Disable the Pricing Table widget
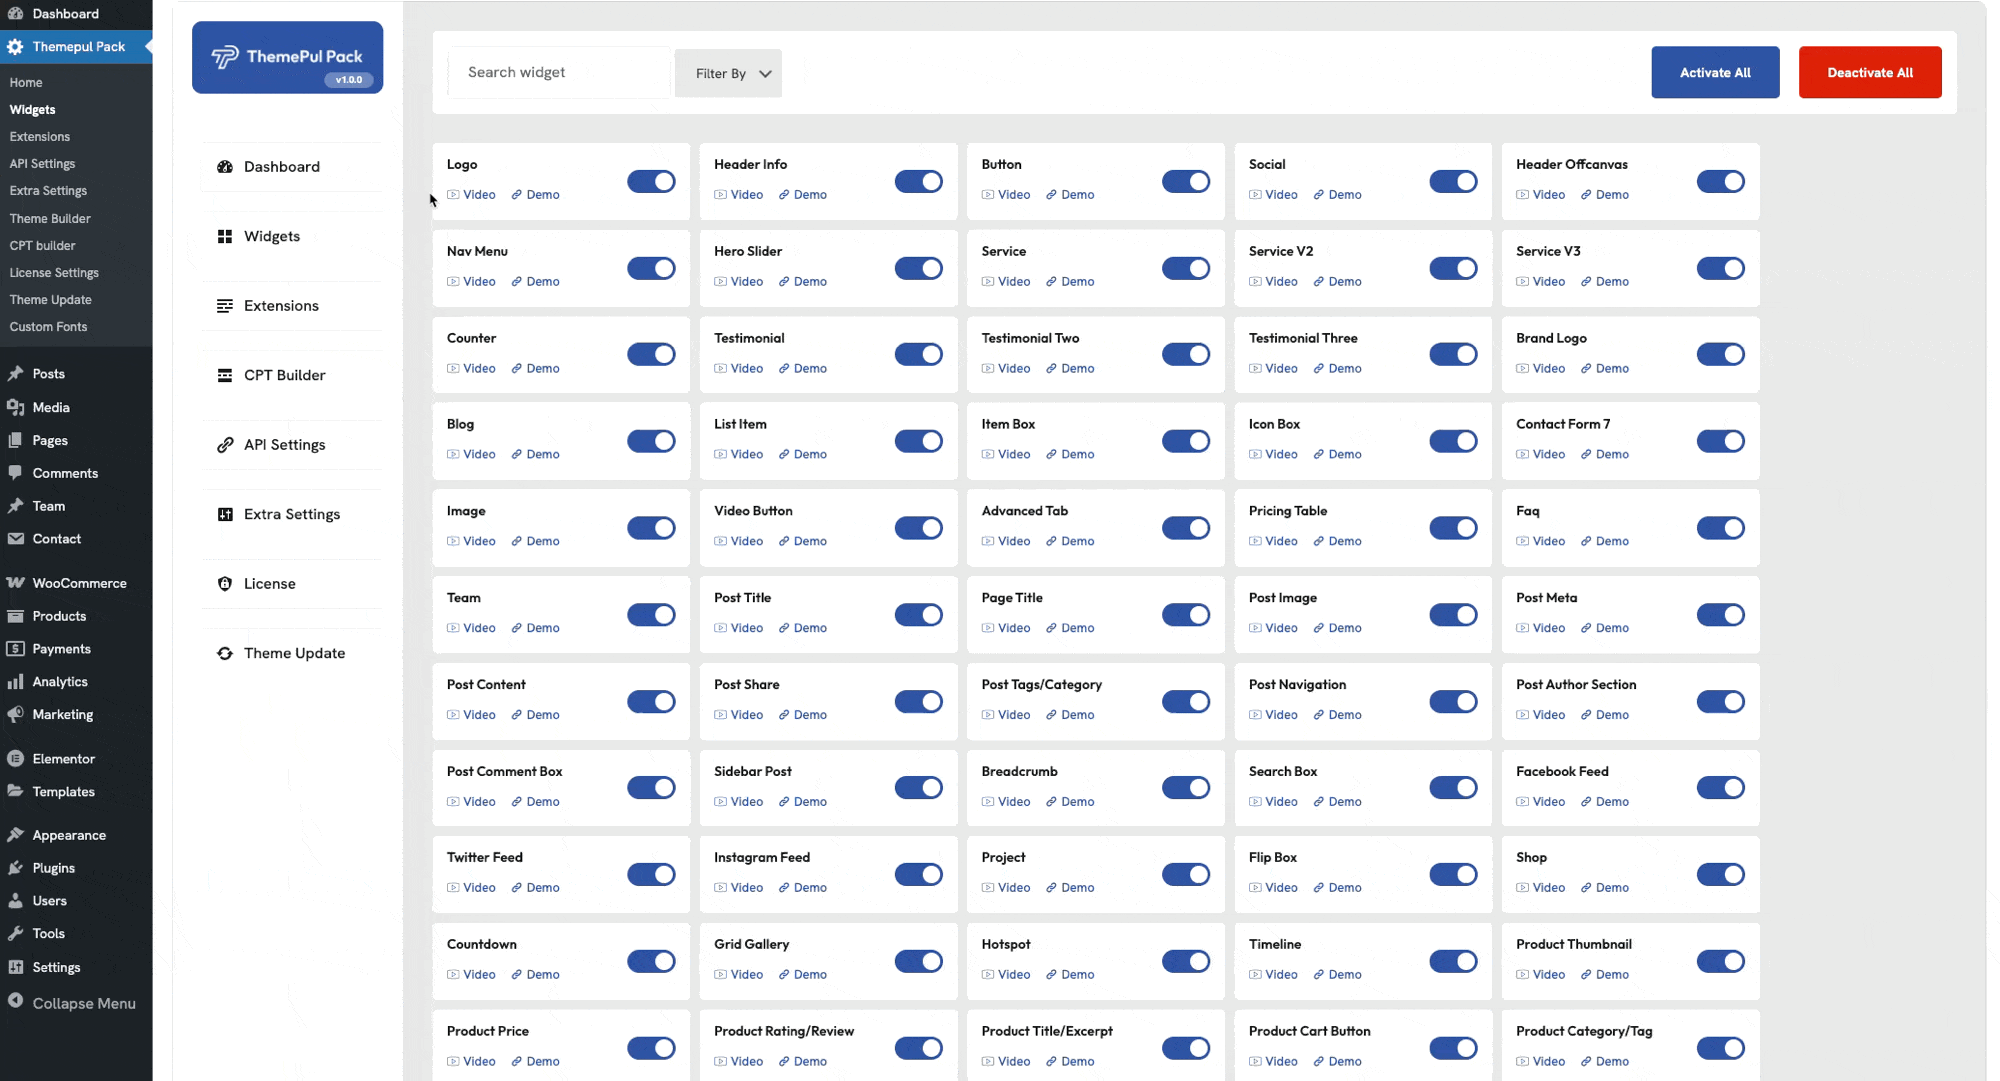The width and height of the screenshot is (2000, 1081). [1453, 528]
